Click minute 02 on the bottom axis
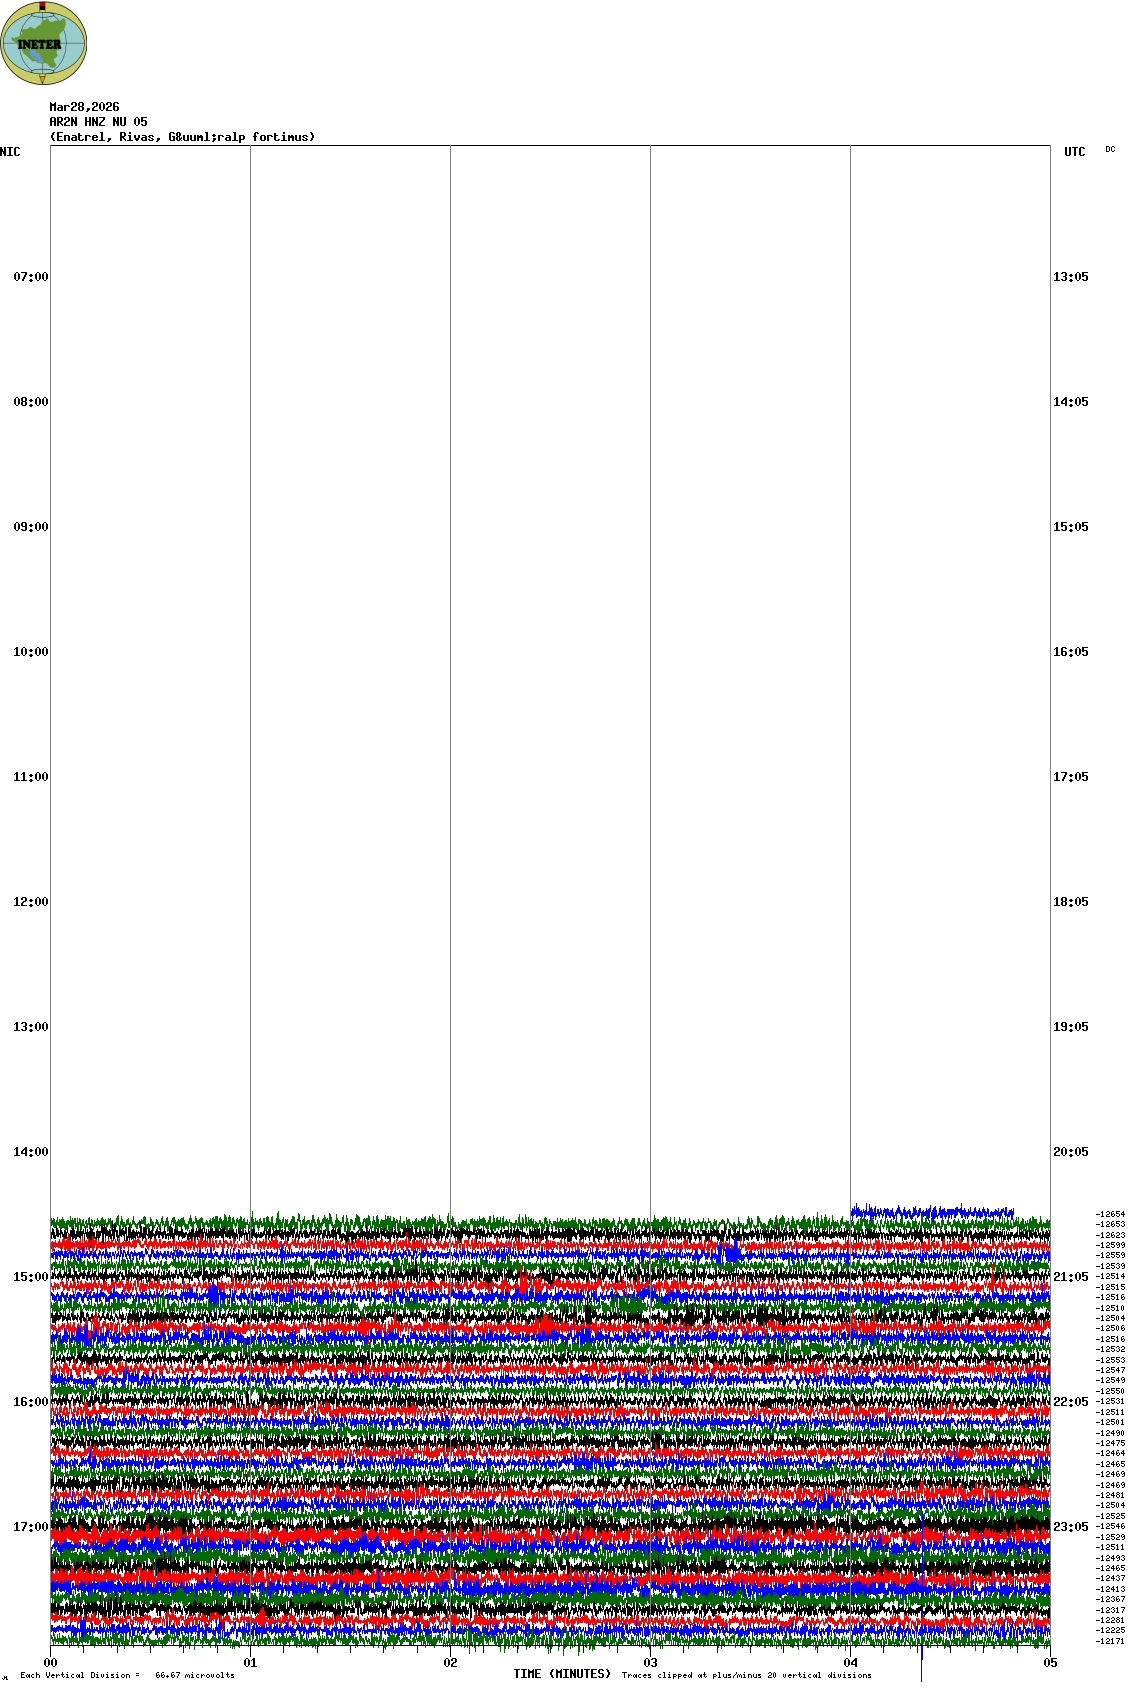Screen dimensions: 1130x1689 pos(450,1663)
